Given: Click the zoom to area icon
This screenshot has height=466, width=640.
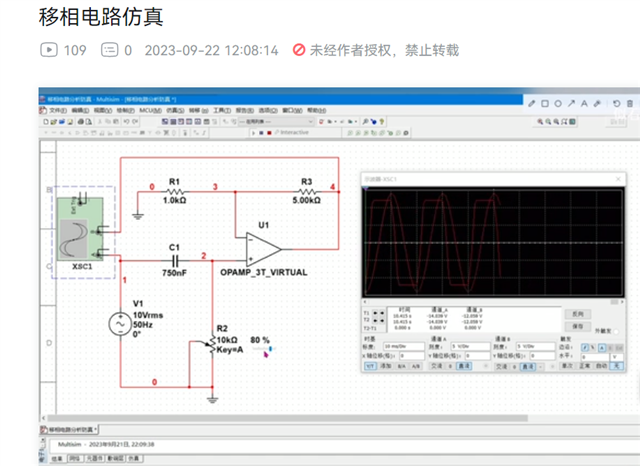Looking at the screenshot, I should [x=556, y=122].
